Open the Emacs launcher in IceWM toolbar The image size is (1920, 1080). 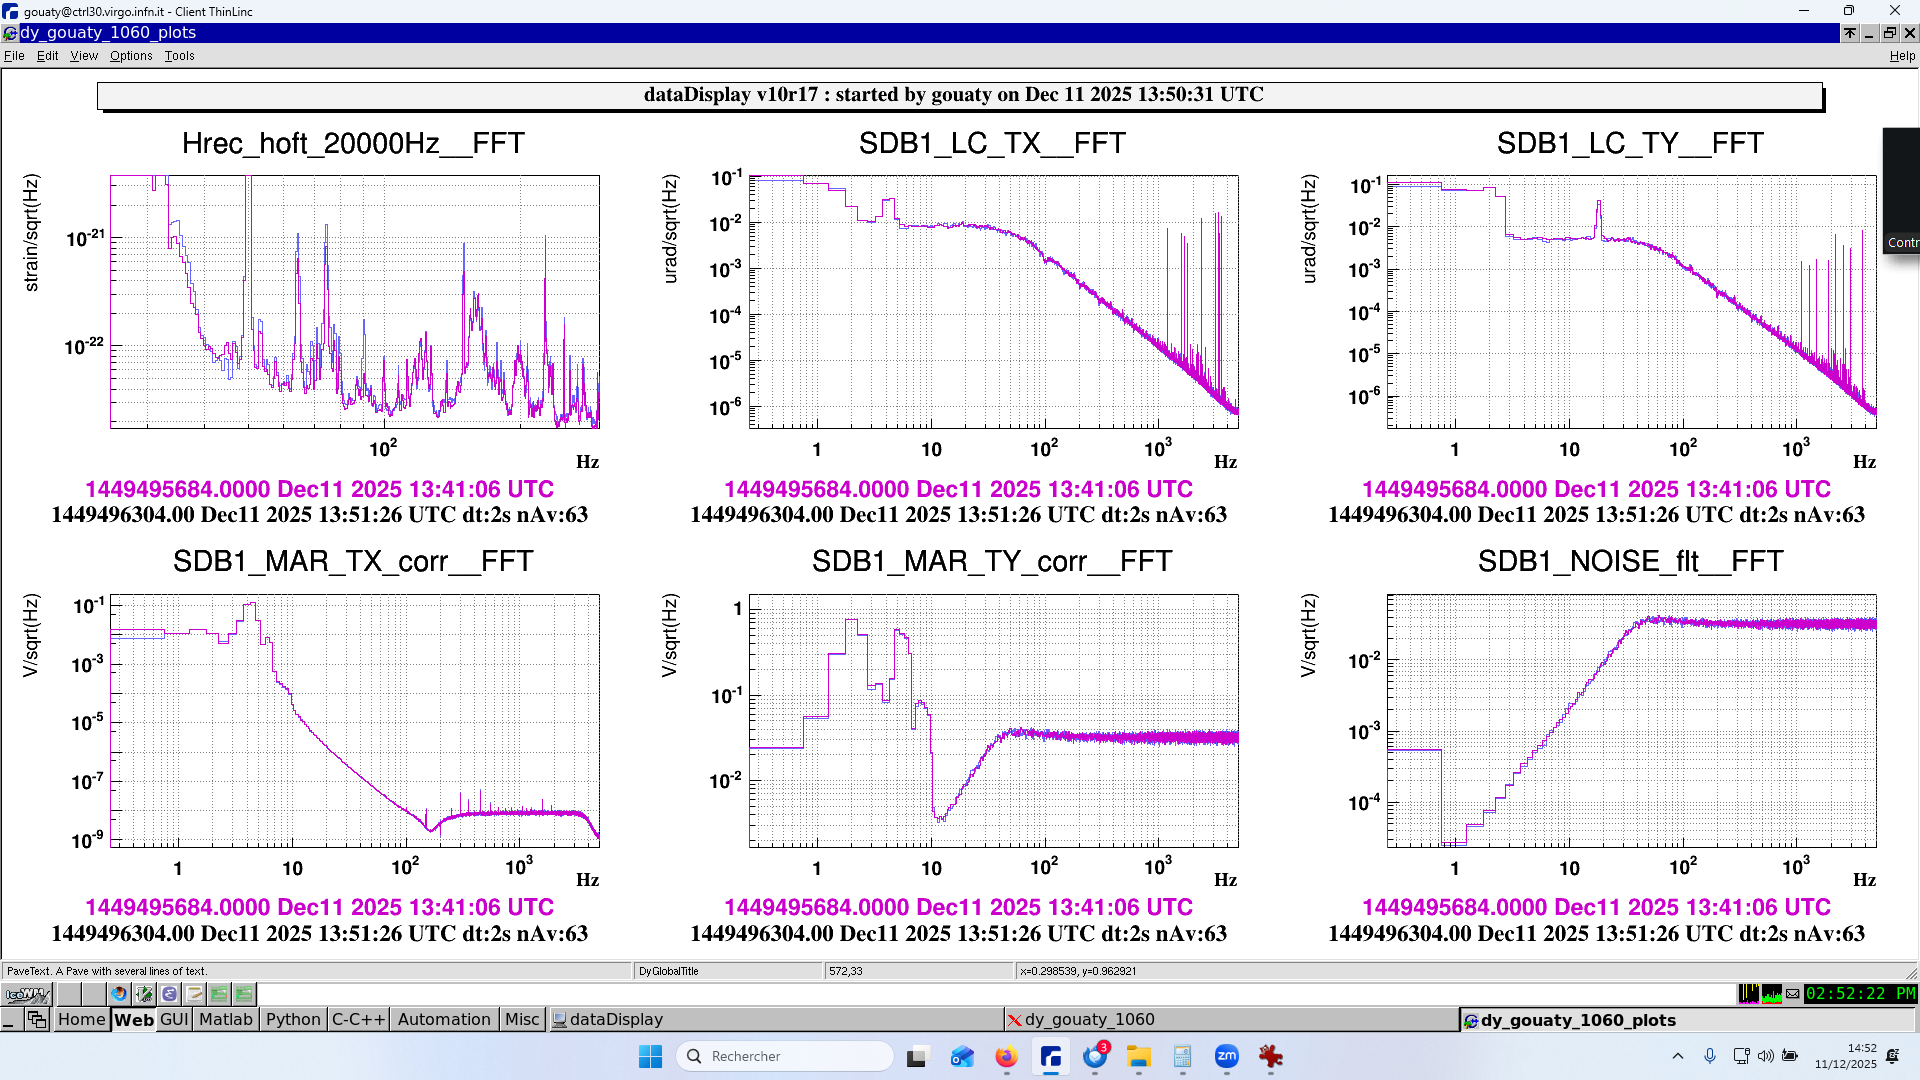[x=169, y=994]
